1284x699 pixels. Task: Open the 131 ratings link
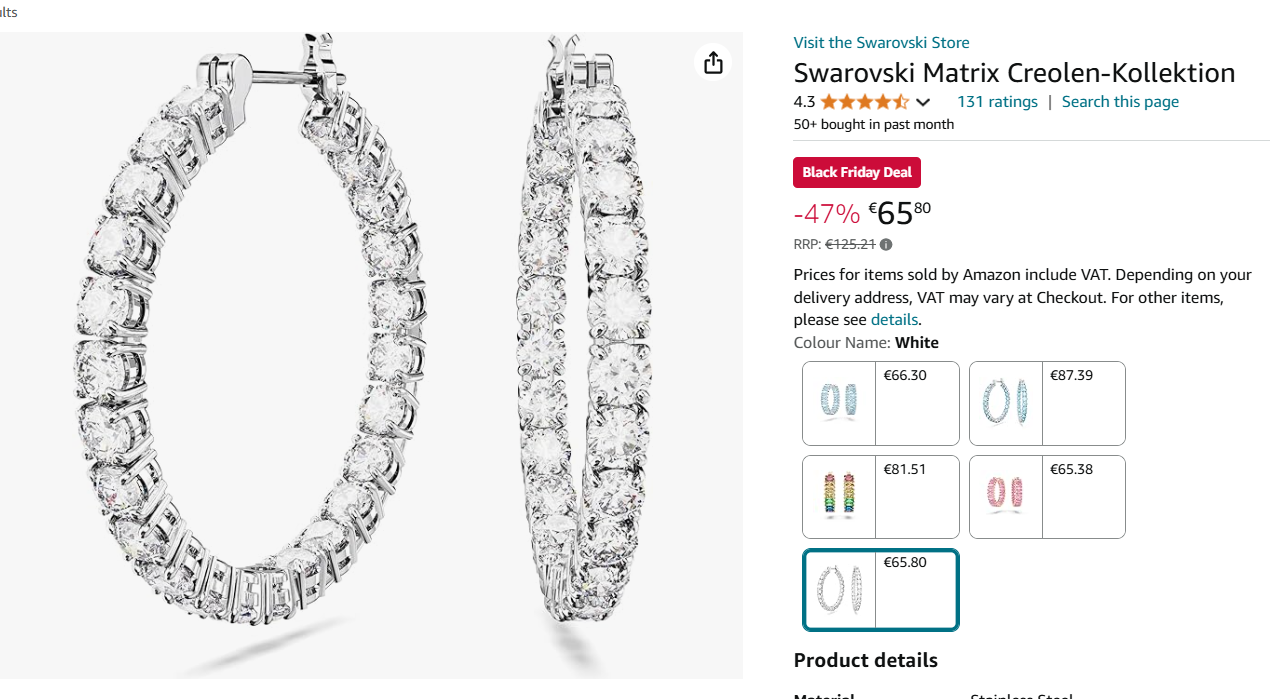[x=997, y=102]
